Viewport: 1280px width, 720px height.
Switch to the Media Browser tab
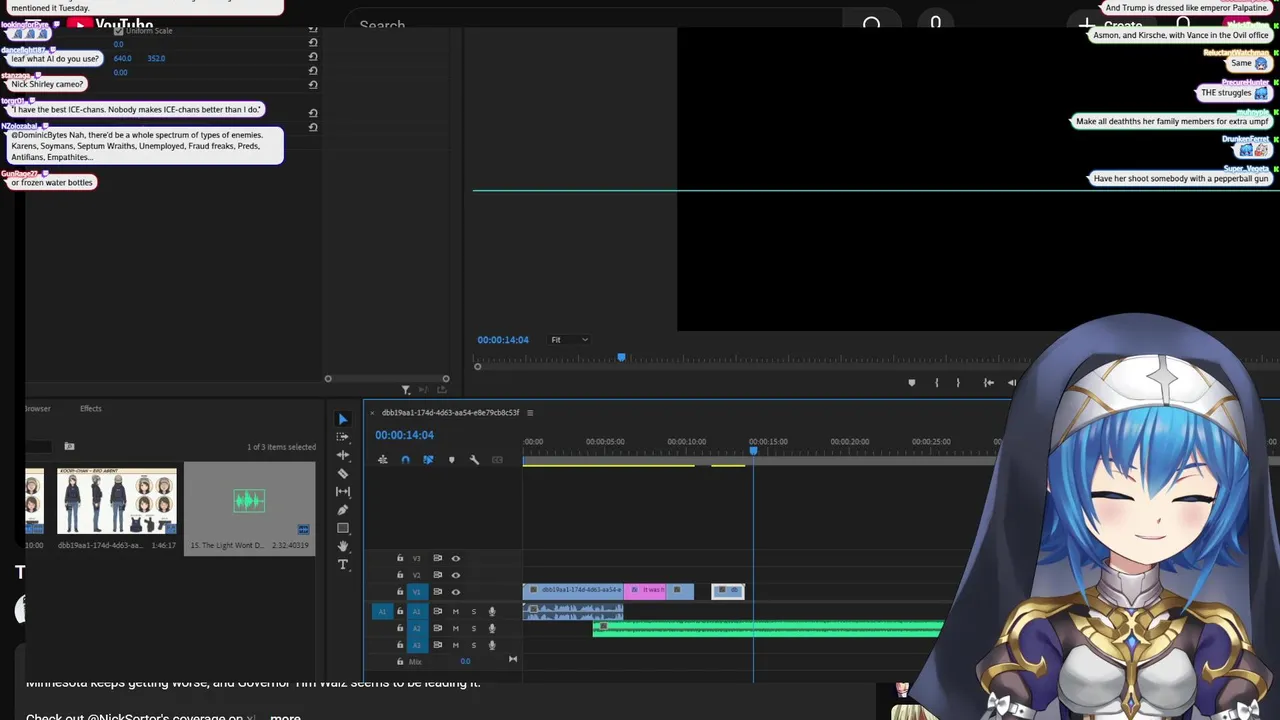(x=38, y=408)
